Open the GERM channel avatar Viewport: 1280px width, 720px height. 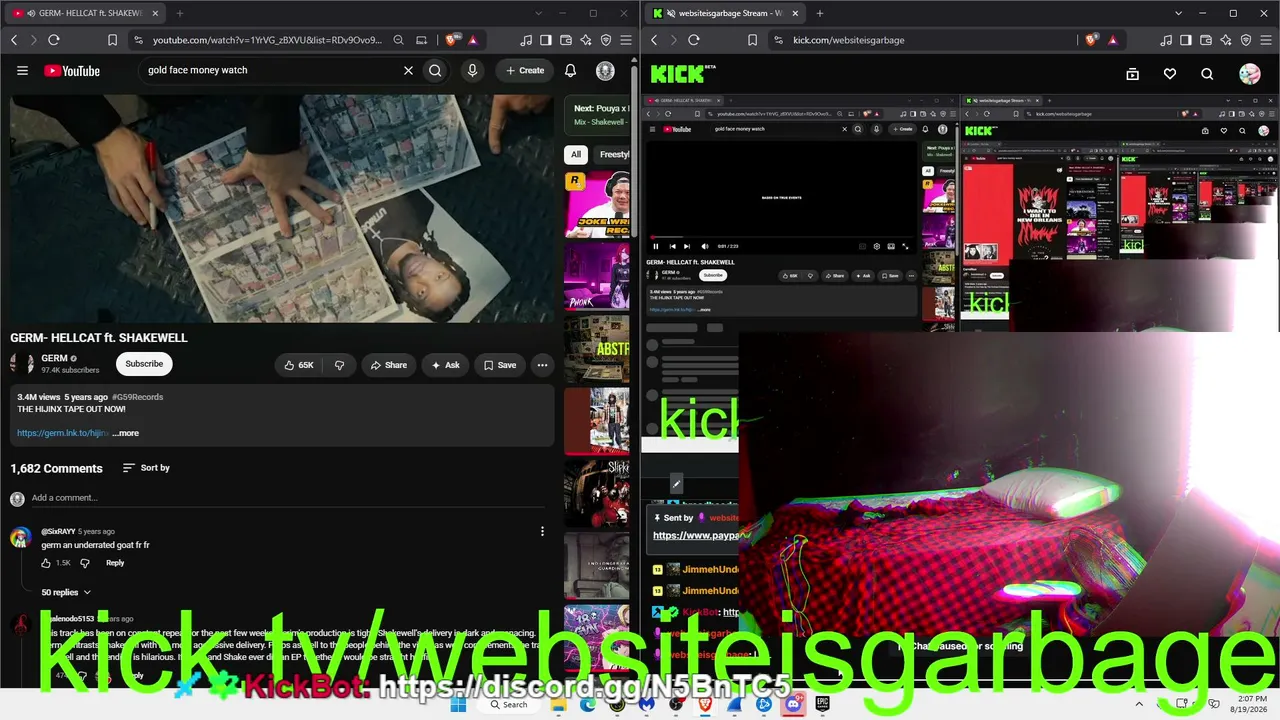coord(22,364)
